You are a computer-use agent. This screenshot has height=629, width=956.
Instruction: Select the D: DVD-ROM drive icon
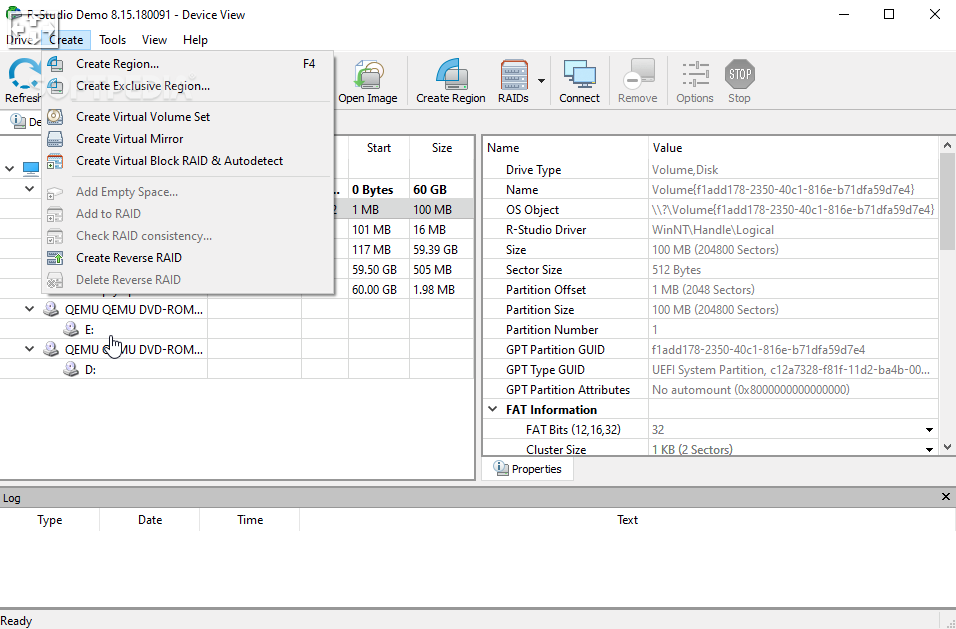pos(71,369)
